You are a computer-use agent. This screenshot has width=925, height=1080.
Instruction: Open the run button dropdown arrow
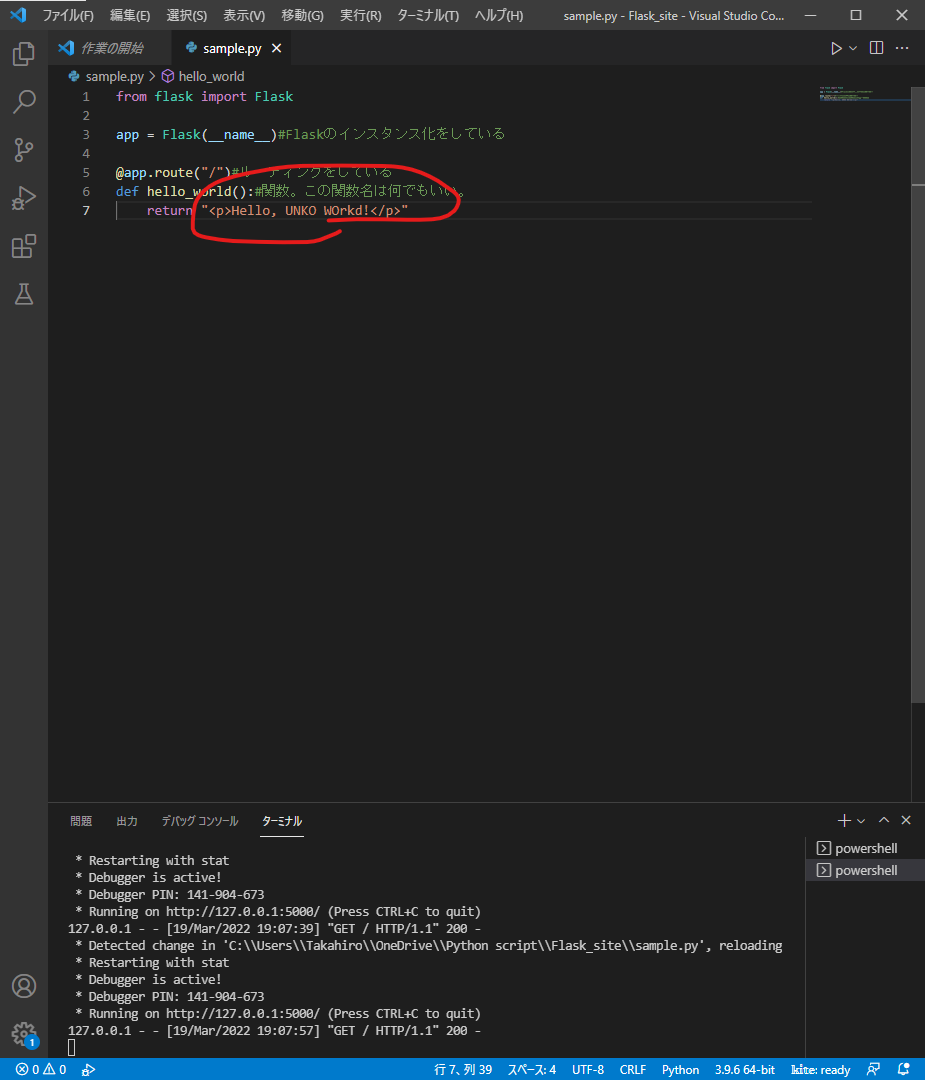(853, 48)
